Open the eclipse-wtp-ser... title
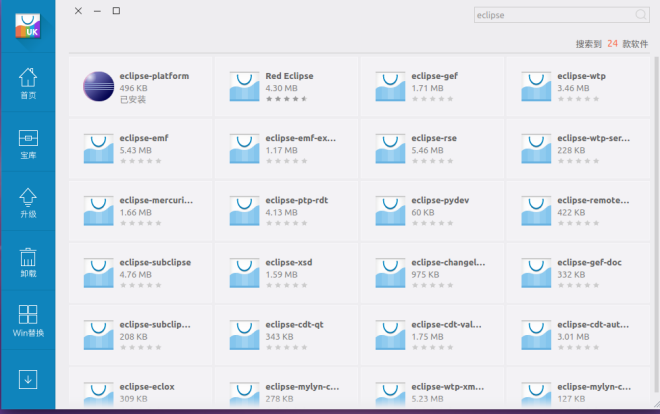The width and height of the screenshot is (660, 414). tap(593, 138)
